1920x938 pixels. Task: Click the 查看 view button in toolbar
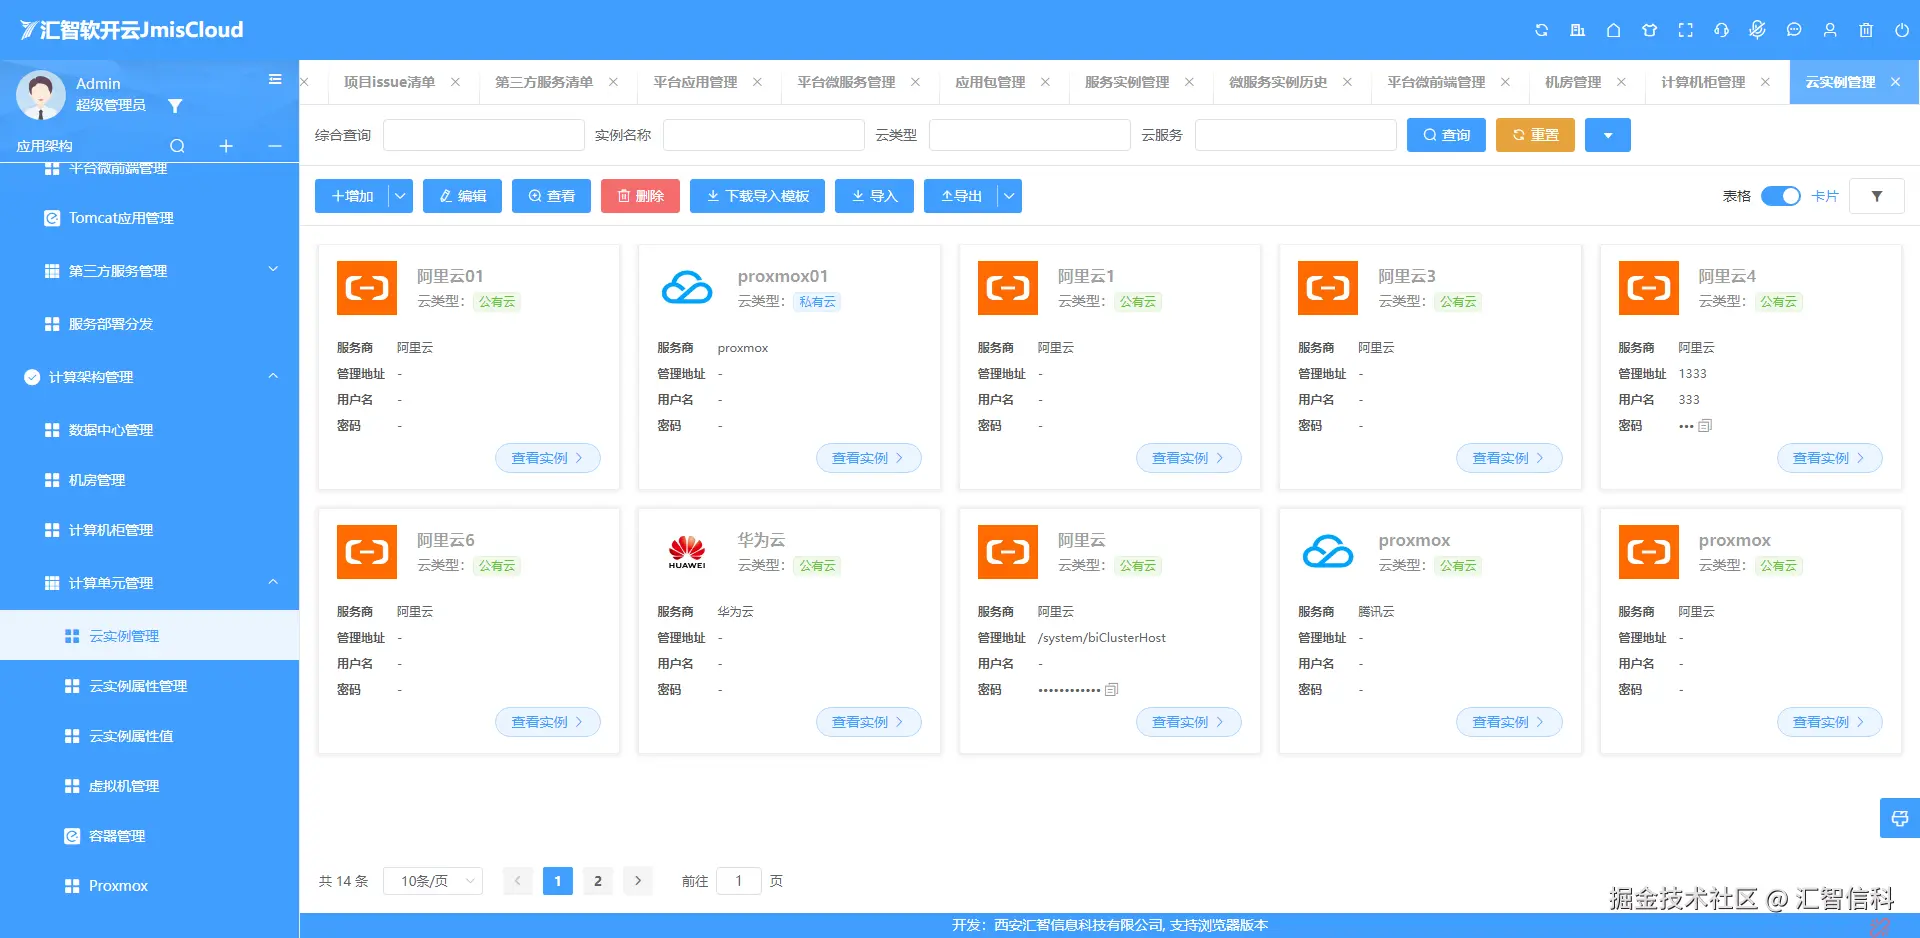(x=551, y=196)
